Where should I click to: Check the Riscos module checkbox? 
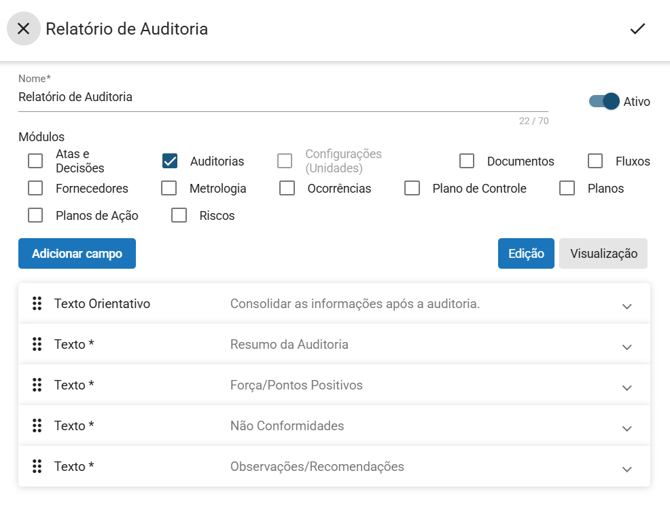[x=179, y=215]
